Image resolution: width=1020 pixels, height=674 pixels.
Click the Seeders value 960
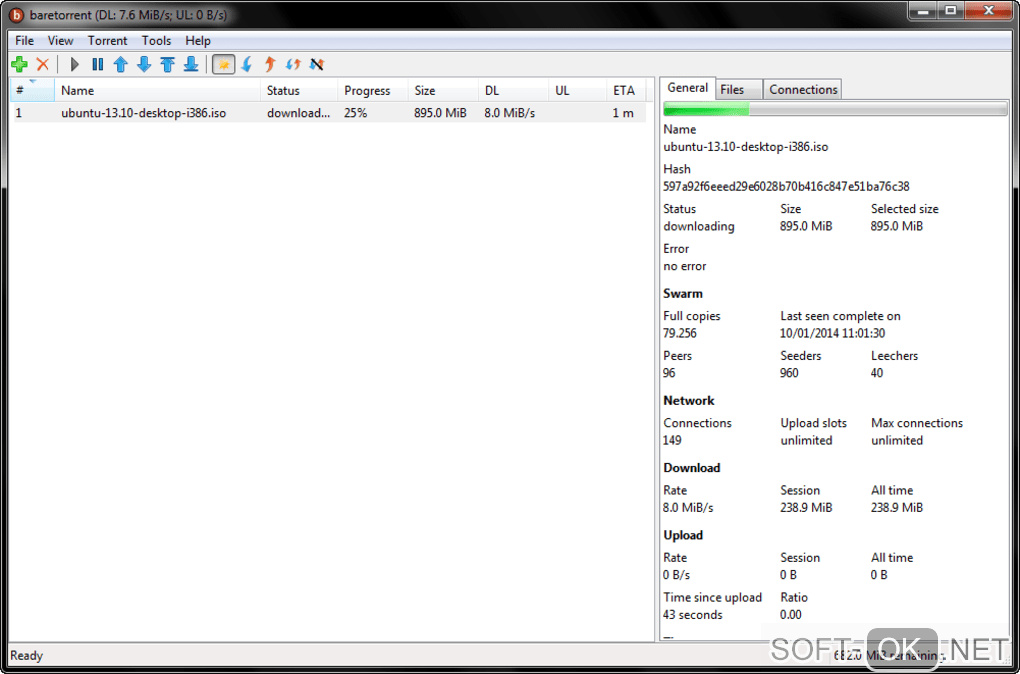[789, 373]
